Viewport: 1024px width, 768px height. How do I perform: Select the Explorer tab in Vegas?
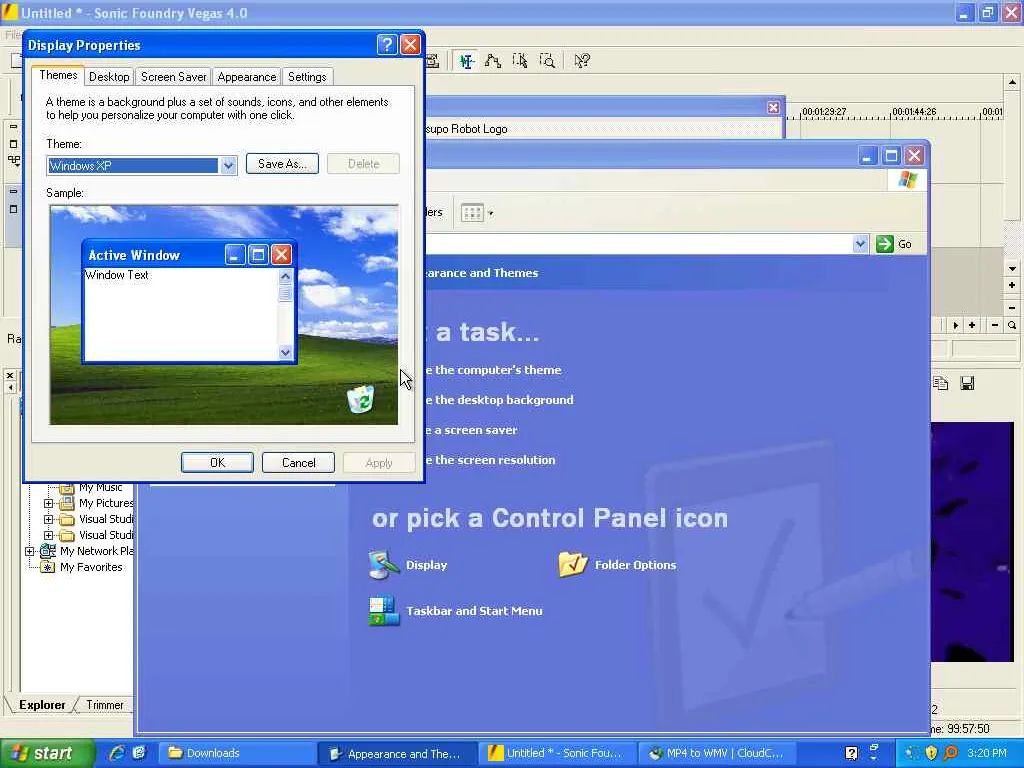(42, 705)
